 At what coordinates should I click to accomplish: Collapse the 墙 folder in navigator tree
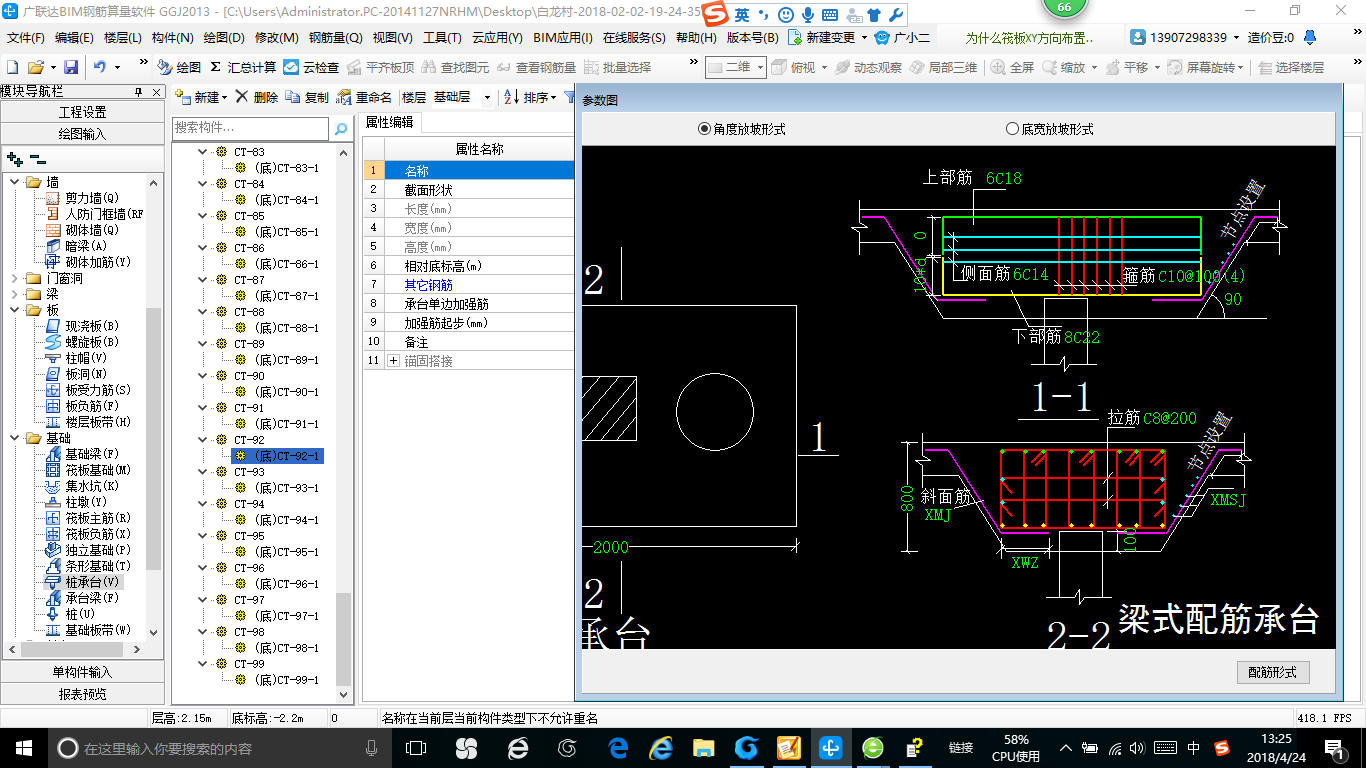[x=15, y=182]
